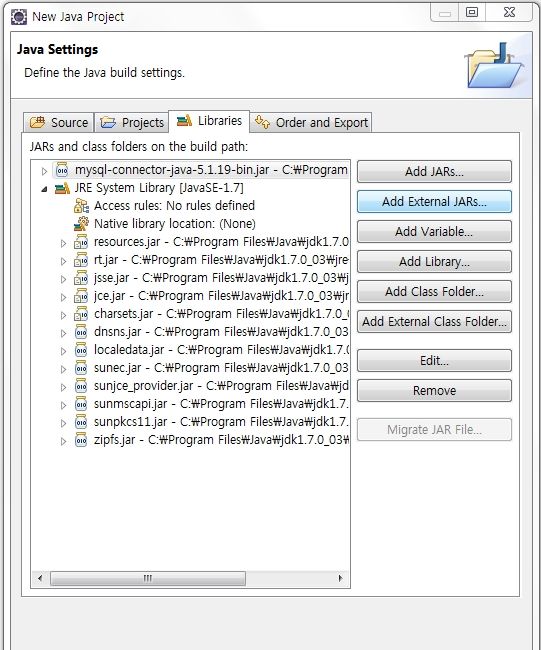Image resolution: width=541 pixels, height=650 pixels.
Task: Select the Libraries tab
Action: (209, 121)
